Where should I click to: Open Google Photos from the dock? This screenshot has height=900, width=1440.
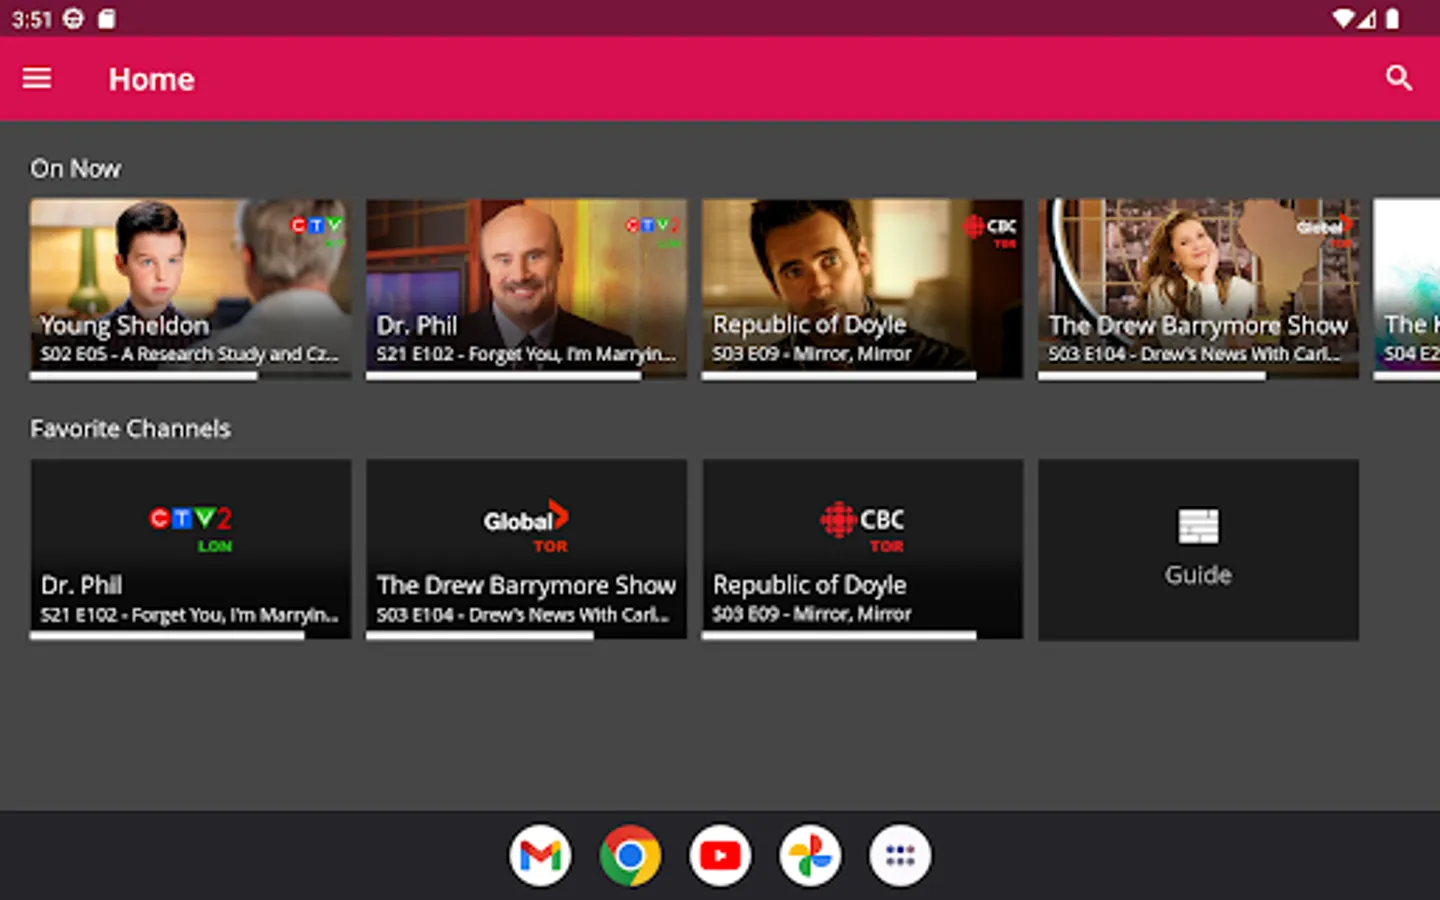pyautogui.click(x=810, y=855)
